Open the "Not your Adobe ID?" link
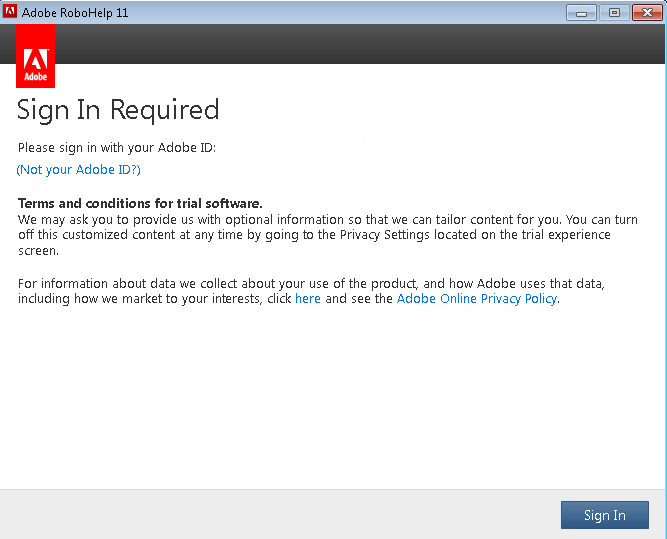This screenshot has height=539, width=667. (78, 170)
